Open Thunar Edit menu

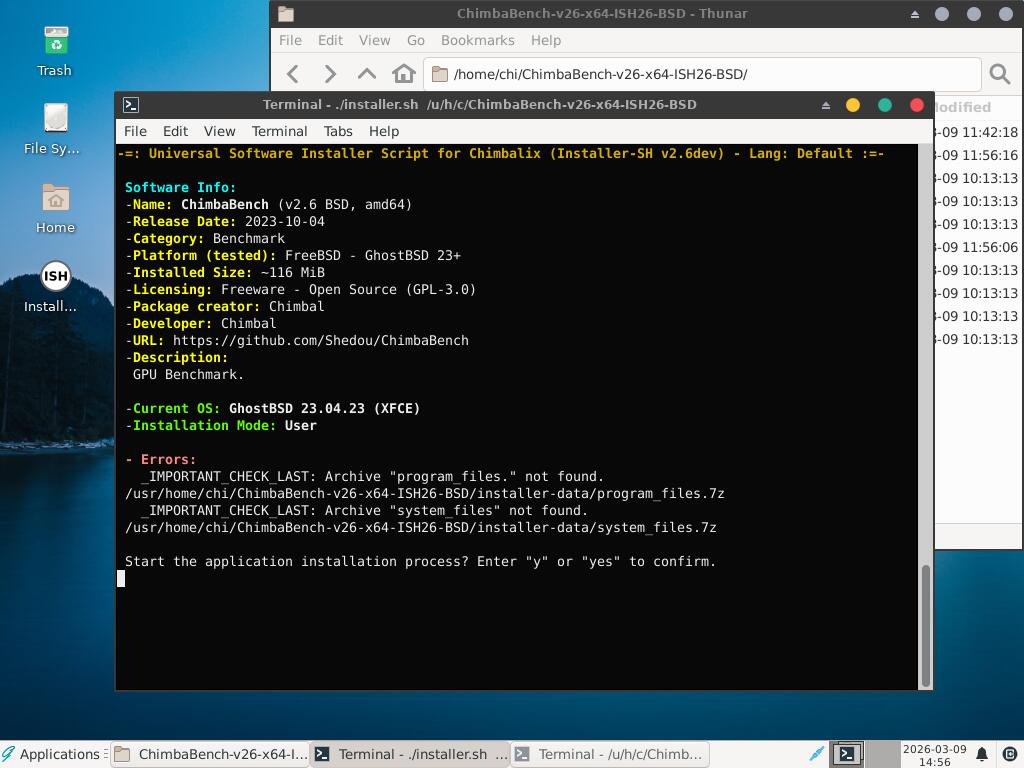pos(330,40)
